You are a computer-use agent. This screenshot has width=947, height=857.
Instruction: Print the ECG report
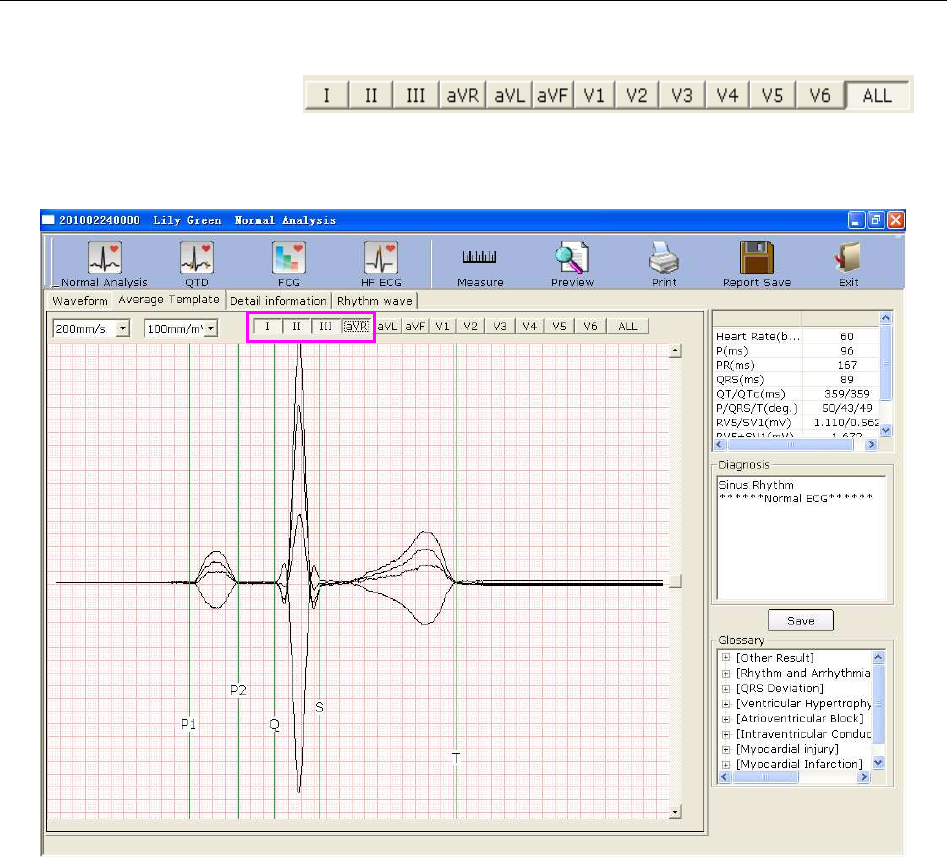[664, 264]
